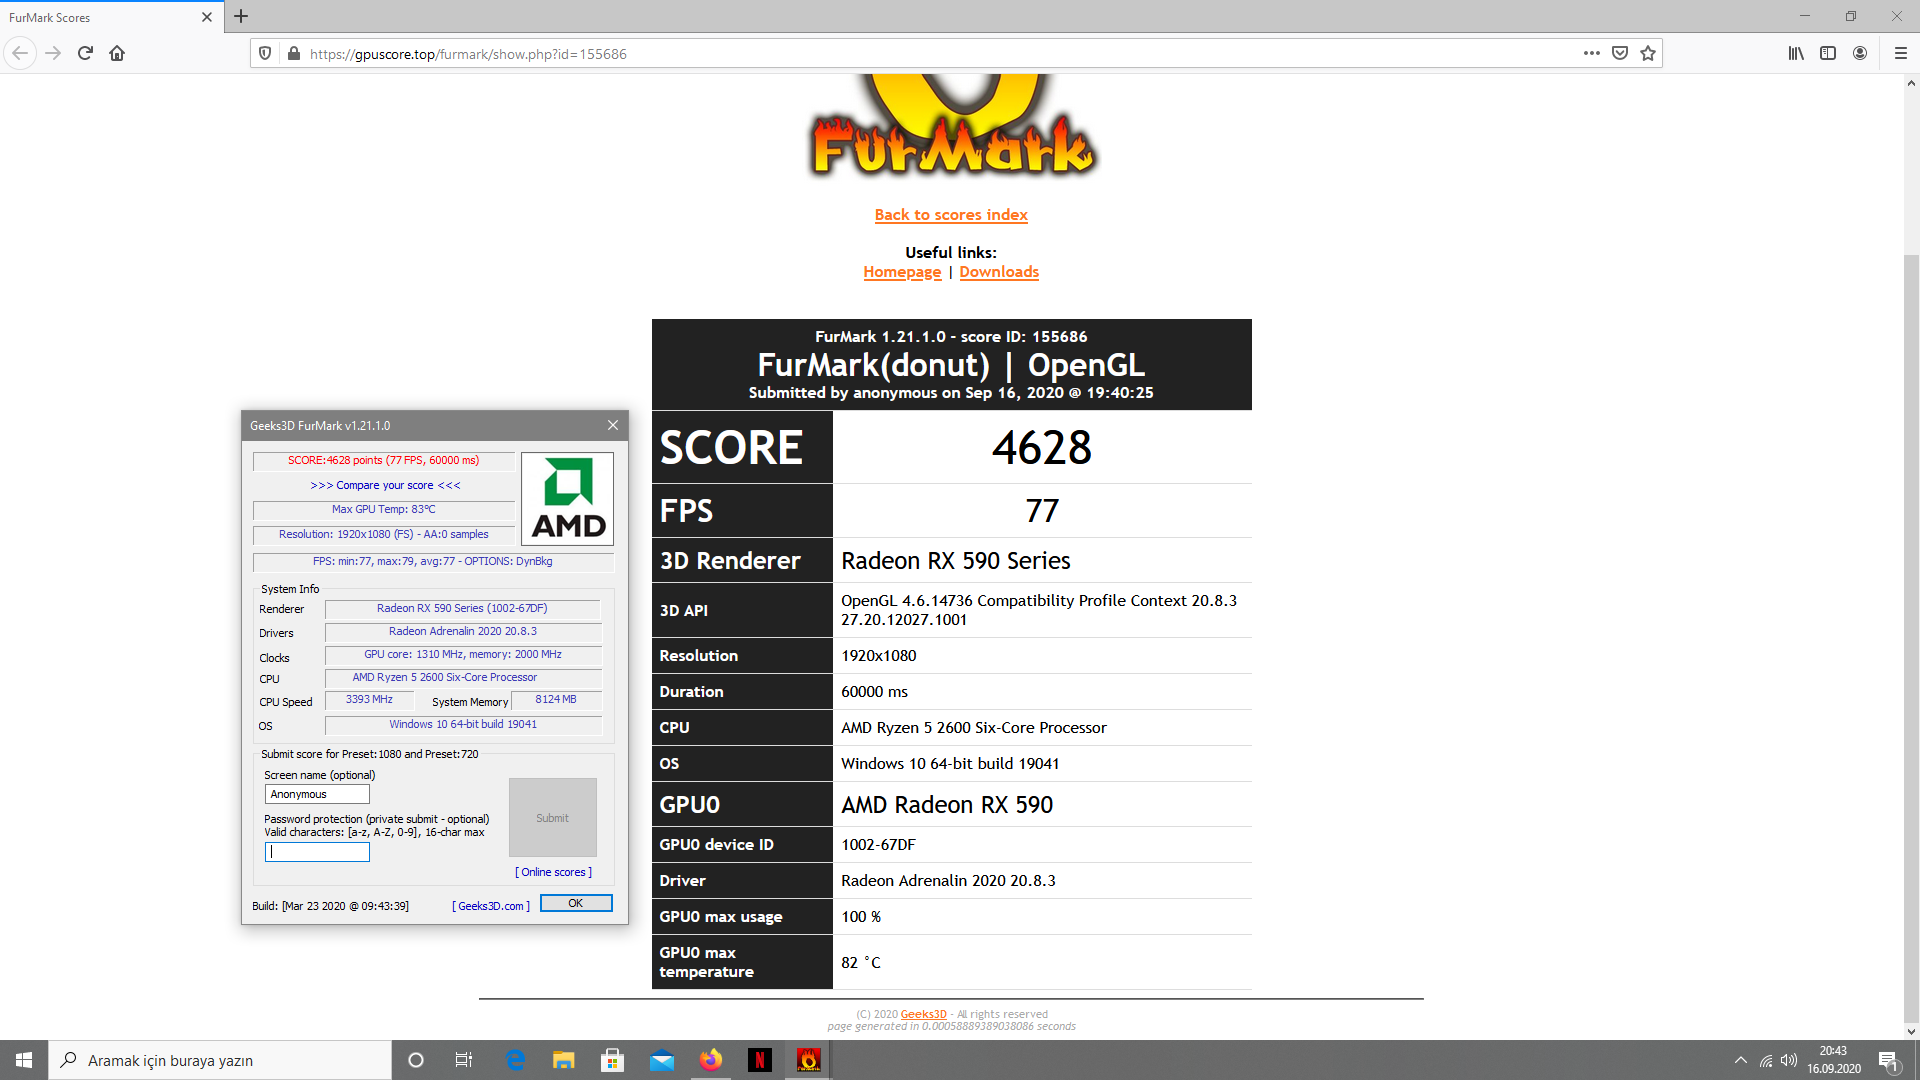Viewport: 1920px width, 1080px height.
Task: Click the GPU core clocks value in dialog
Action: 463,655
